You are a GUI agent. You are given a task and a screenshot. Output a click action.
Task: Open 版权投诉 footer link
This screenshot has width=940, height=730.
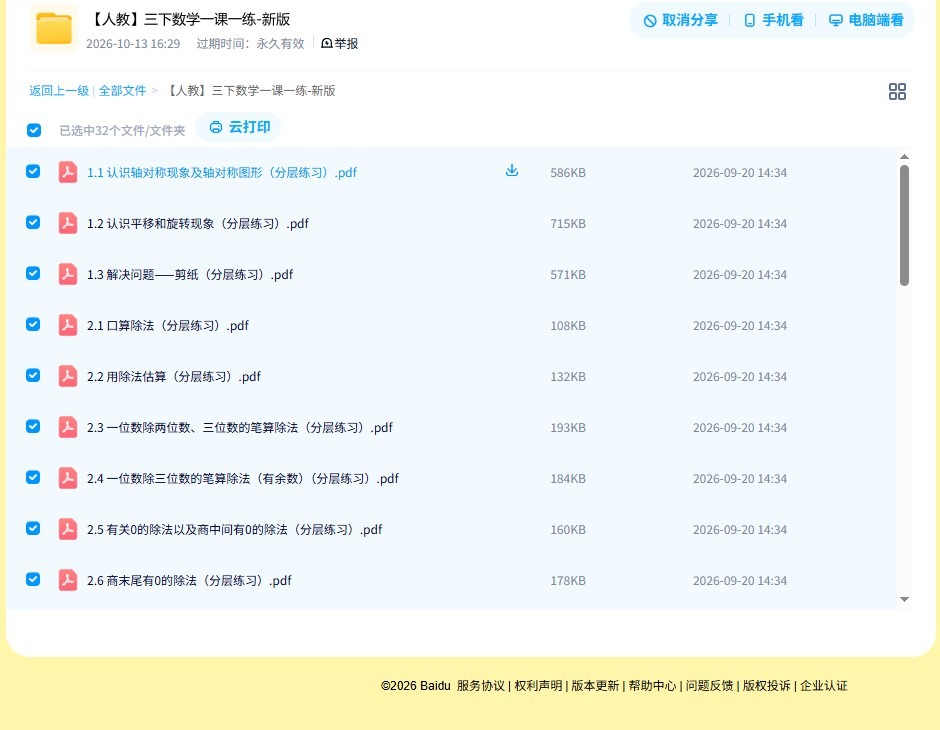point(767,686)
